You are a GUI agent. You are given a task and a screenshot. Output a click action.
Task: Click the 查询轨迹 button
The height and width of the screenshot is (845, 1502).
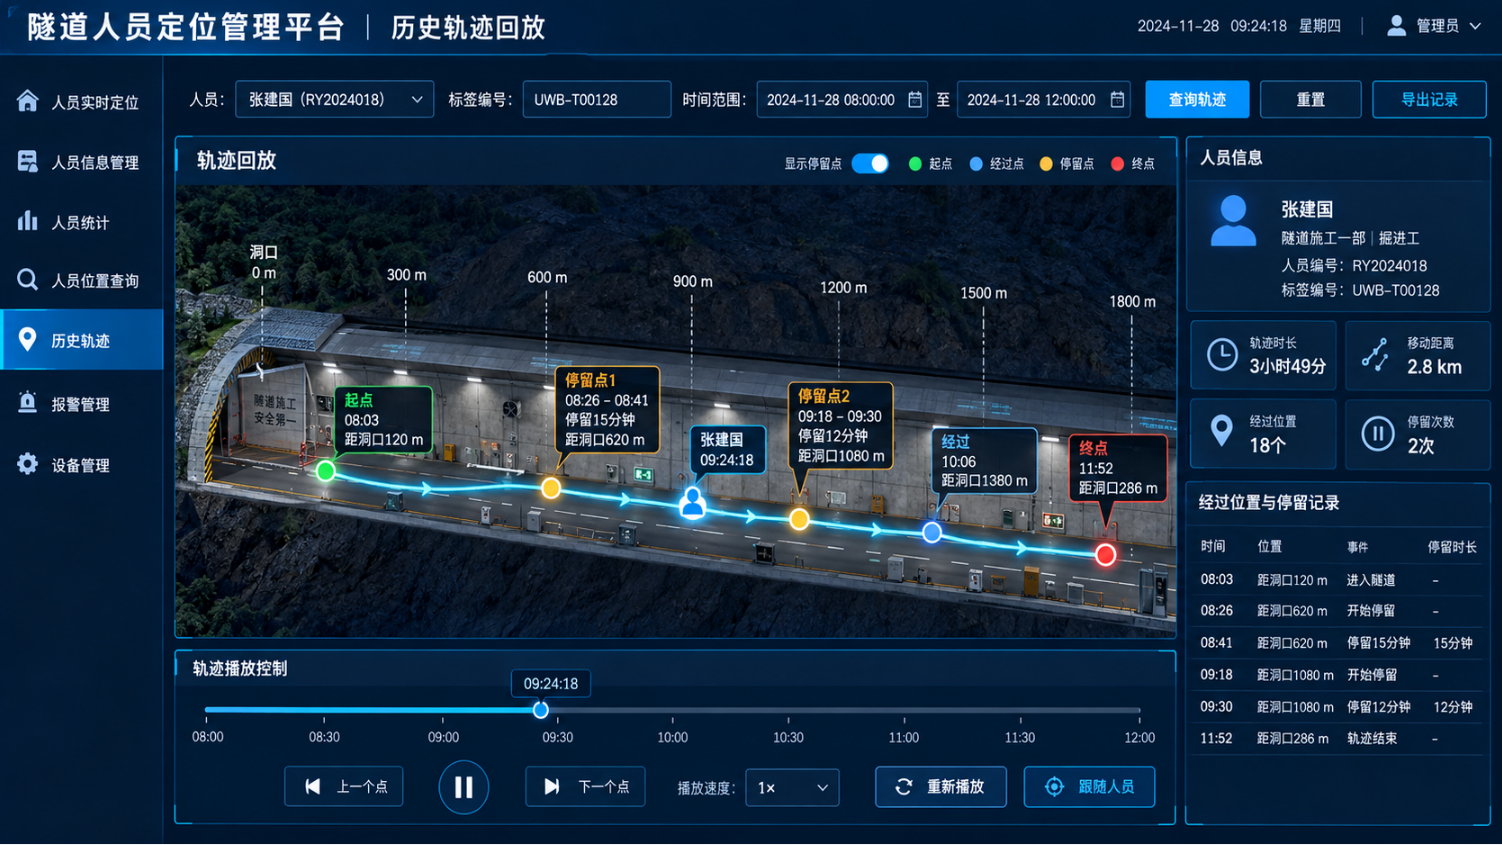1197,99
